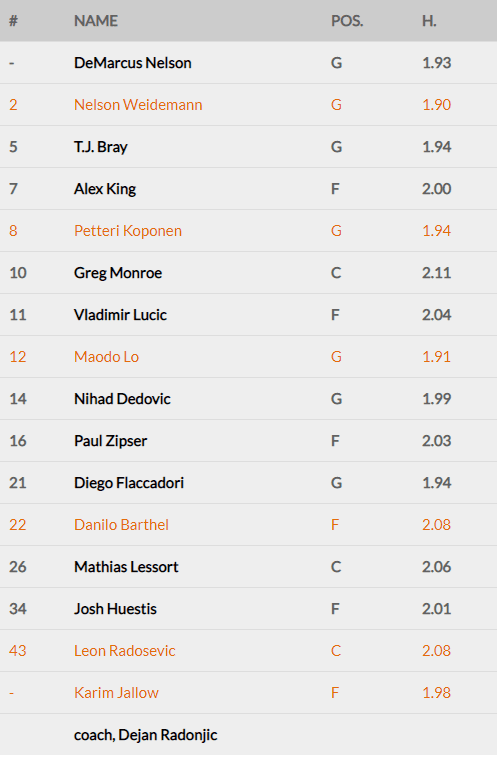Open Danilo Barthel player page
497x757 pixels.
tap(121, 525)
